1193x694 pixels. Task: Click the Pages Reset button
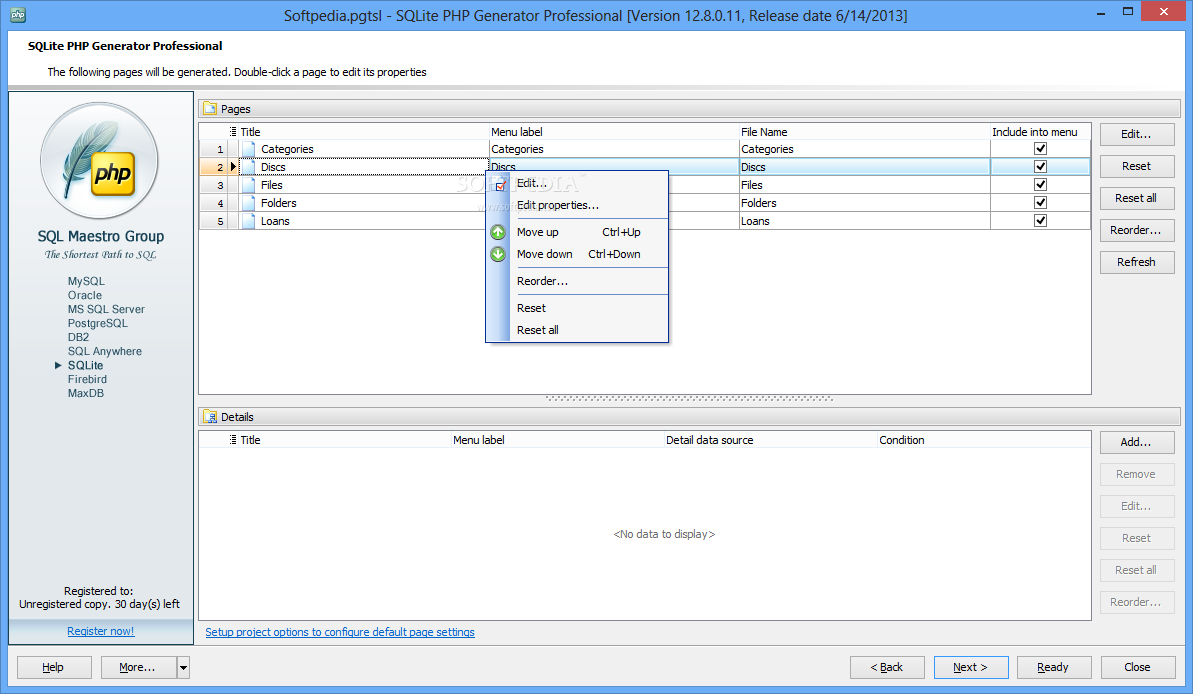pyautogui.click(x=1137, y=166)
